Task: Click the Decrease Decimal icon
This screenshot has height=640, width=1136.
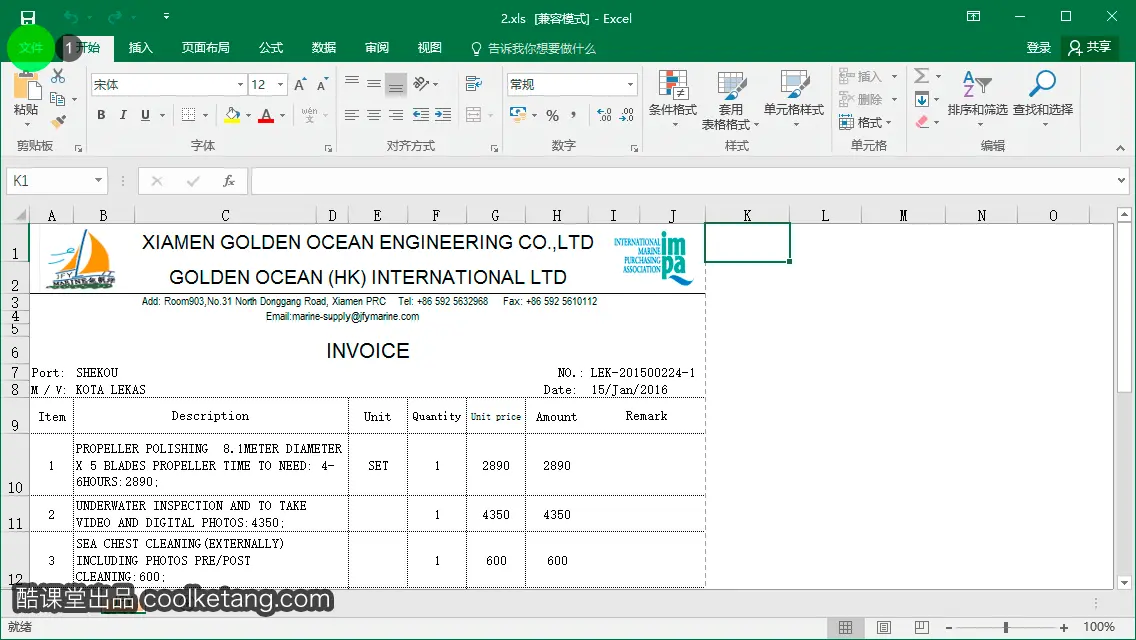Action: click(627, 115)
